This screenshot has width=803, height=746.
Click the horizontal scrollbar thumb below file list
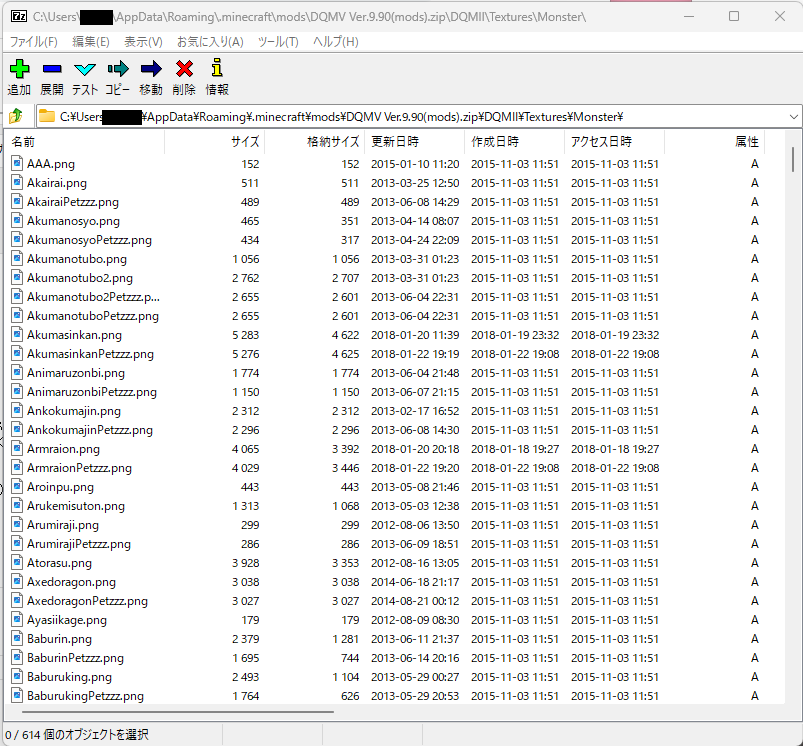(x=178, y=711)
